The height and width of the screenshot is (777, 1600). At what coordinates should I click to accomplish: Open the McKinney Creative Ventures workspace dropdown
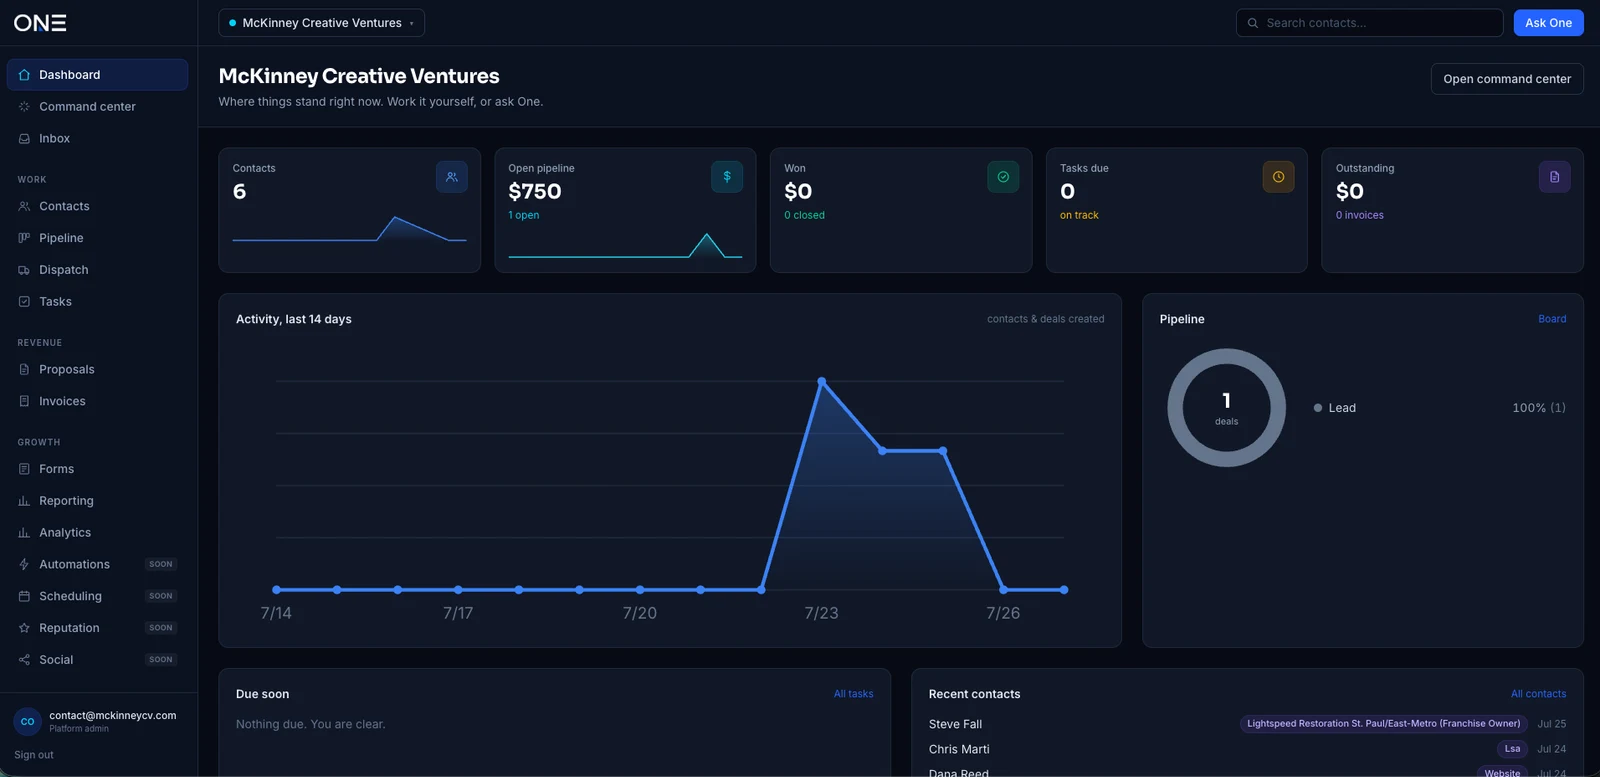[321, 23]
